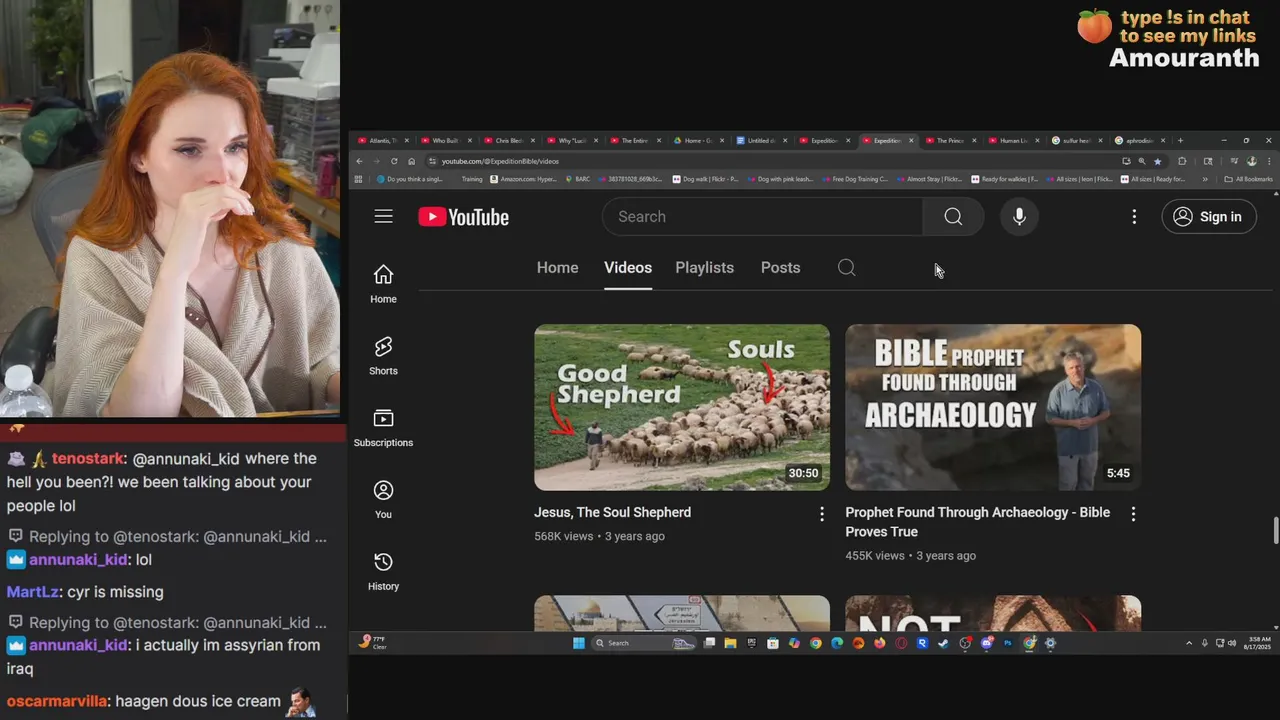
Task: Select the channel Videos tab
Action: point(628,268)
